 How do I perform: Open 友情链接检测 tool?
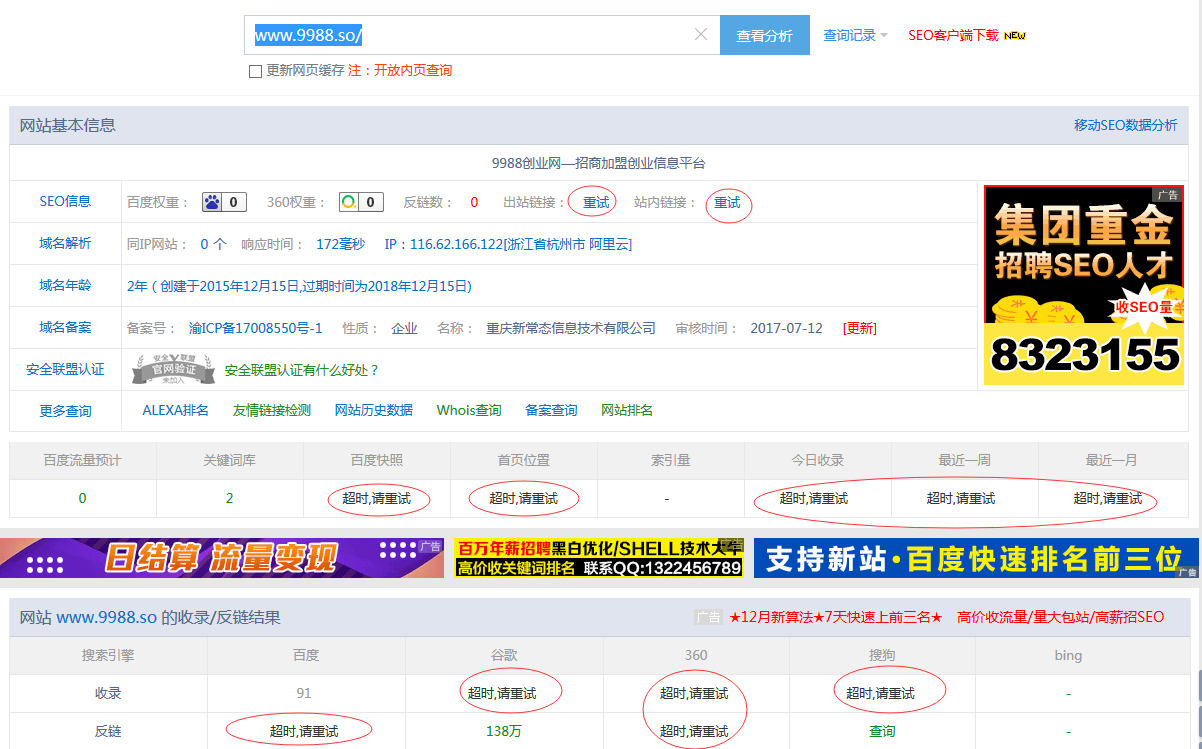272,410
